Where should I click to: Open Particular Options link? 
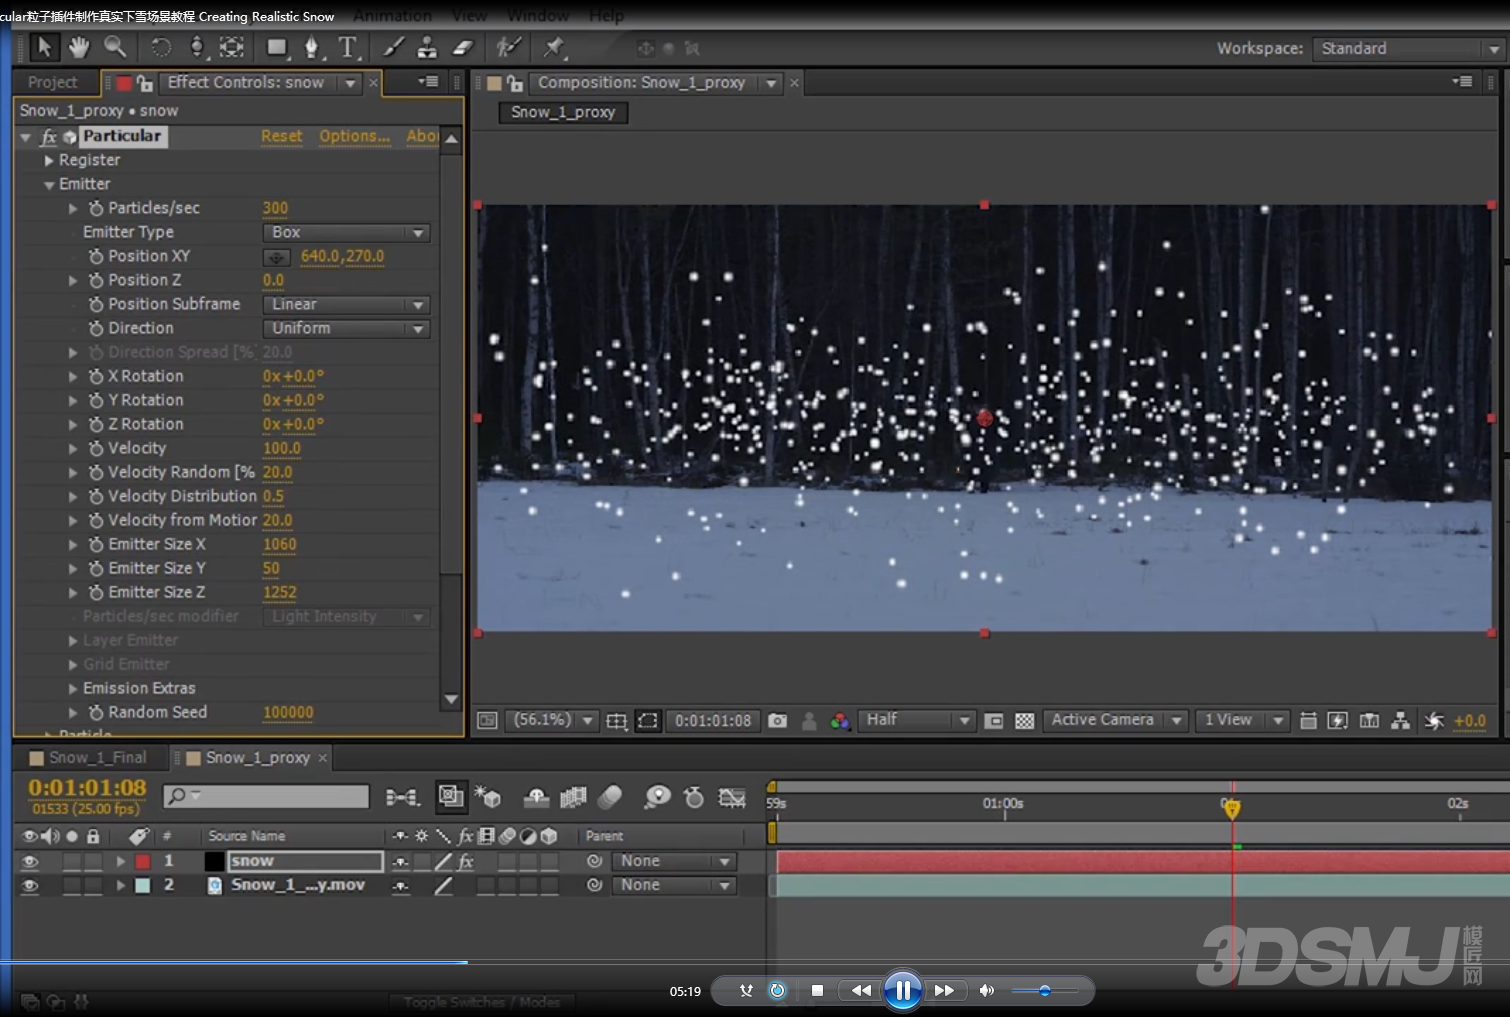(x=355, y=136)
